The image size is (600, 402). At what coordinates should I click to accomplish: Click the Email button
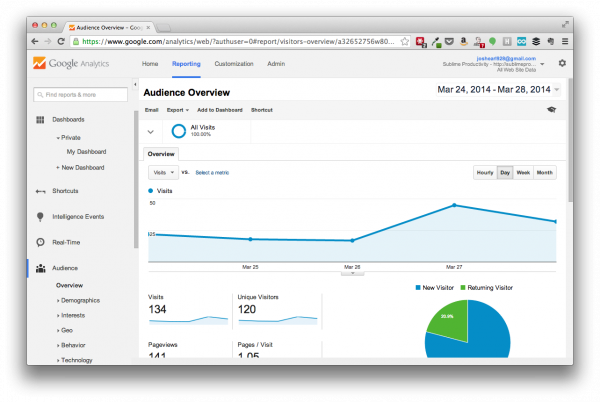152,110
